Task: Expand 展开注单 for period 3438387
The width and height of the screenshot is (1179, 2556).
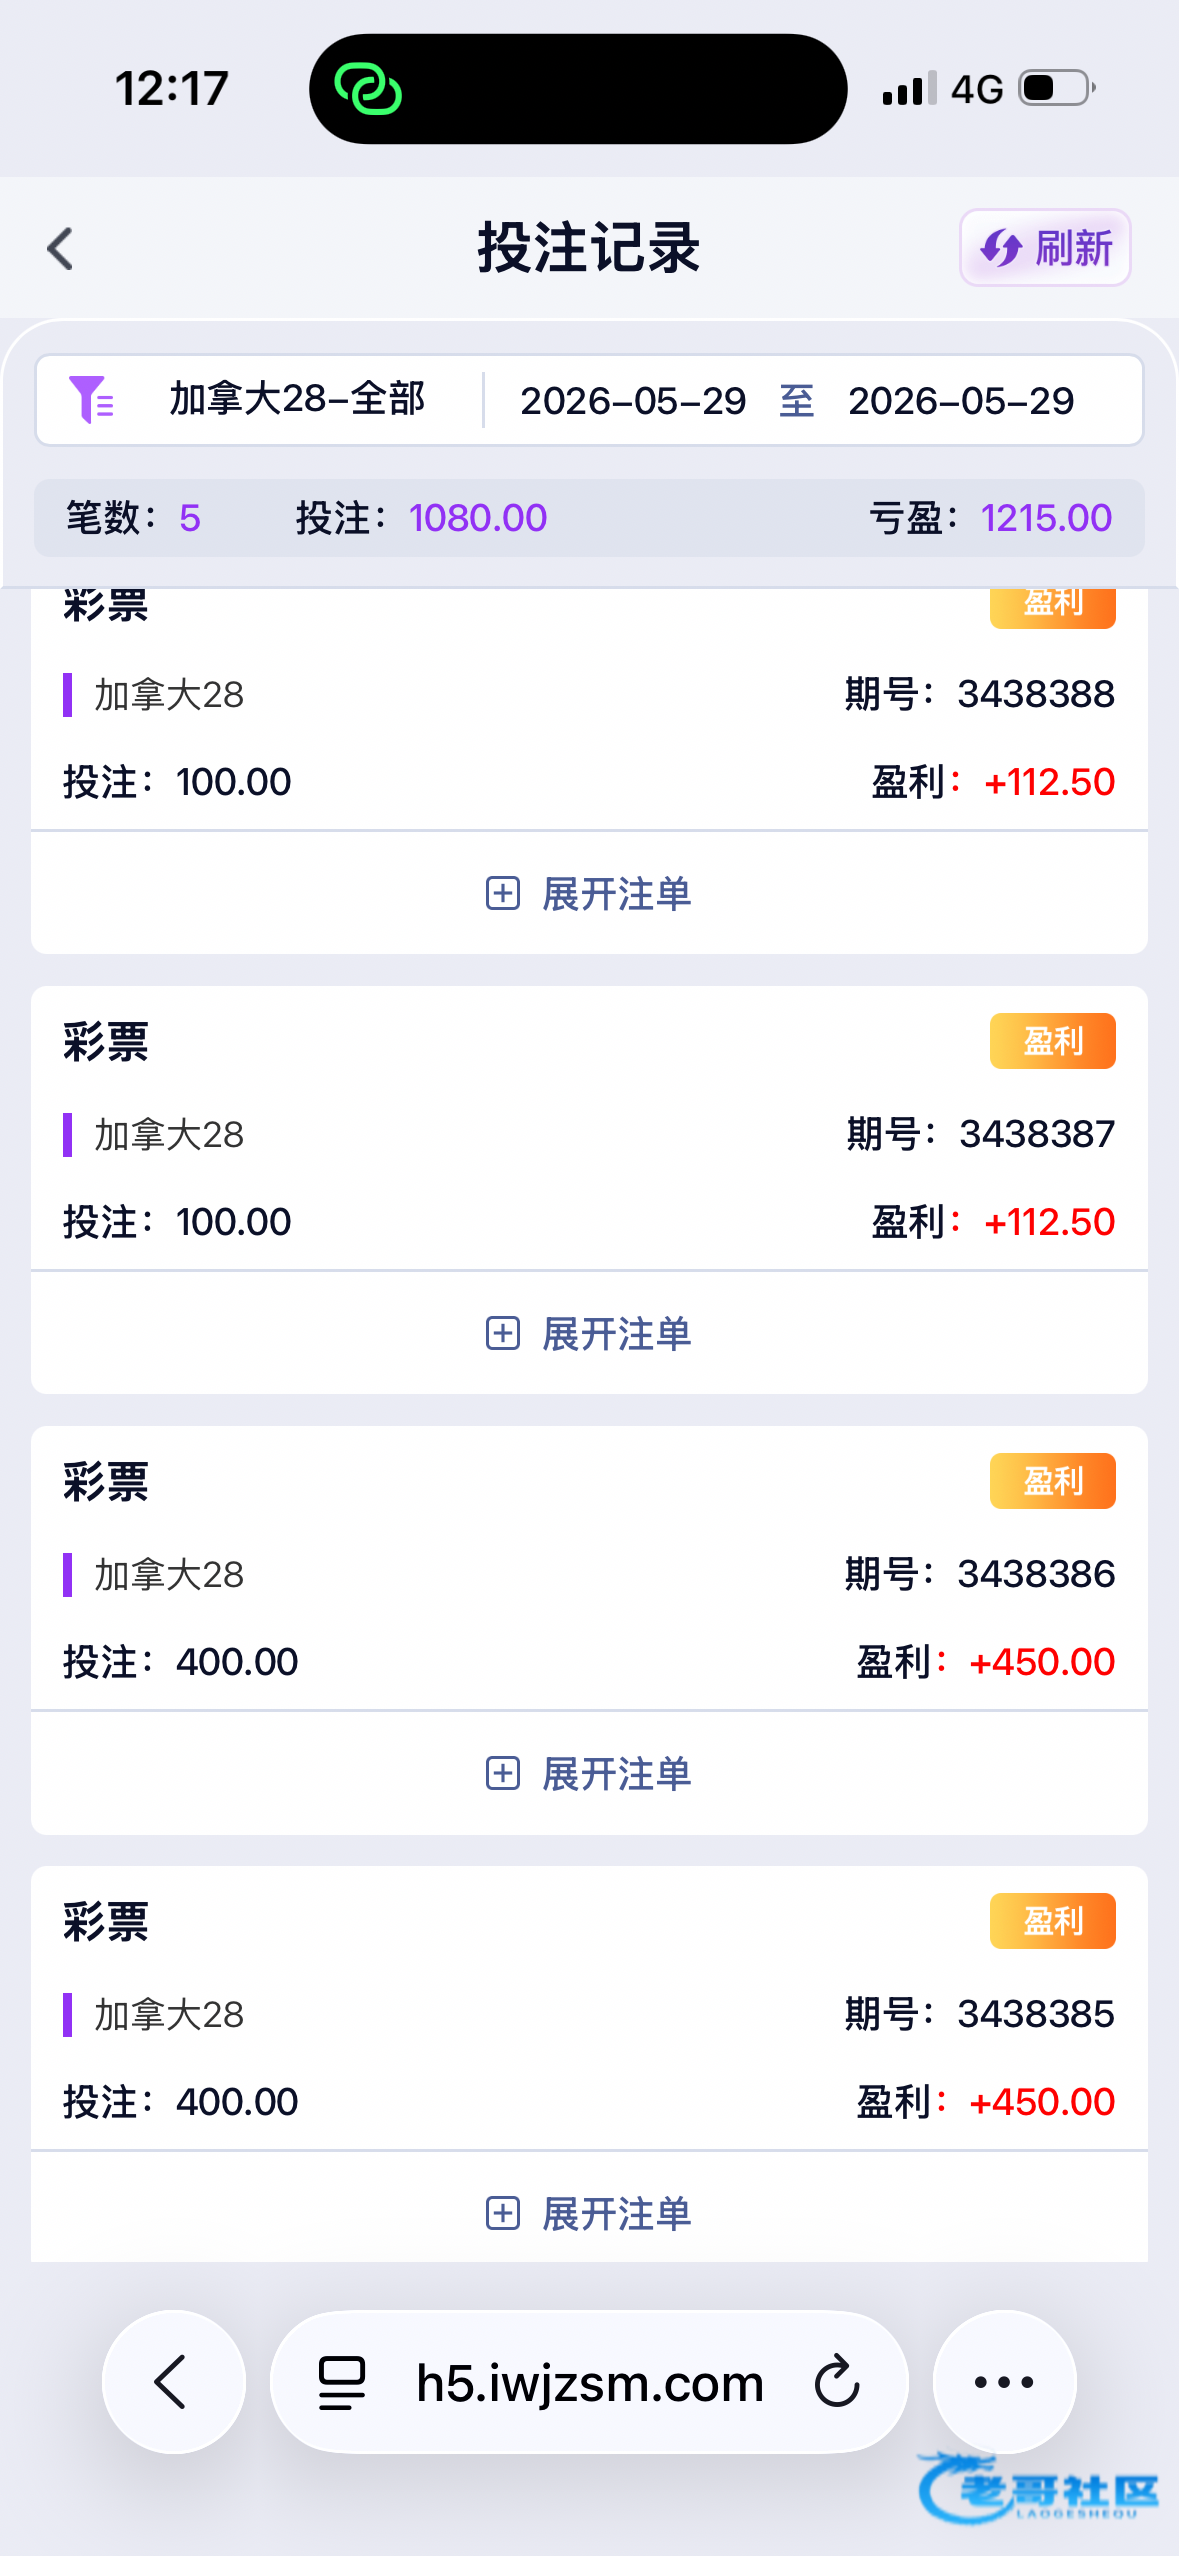Action: (589, 1333)
